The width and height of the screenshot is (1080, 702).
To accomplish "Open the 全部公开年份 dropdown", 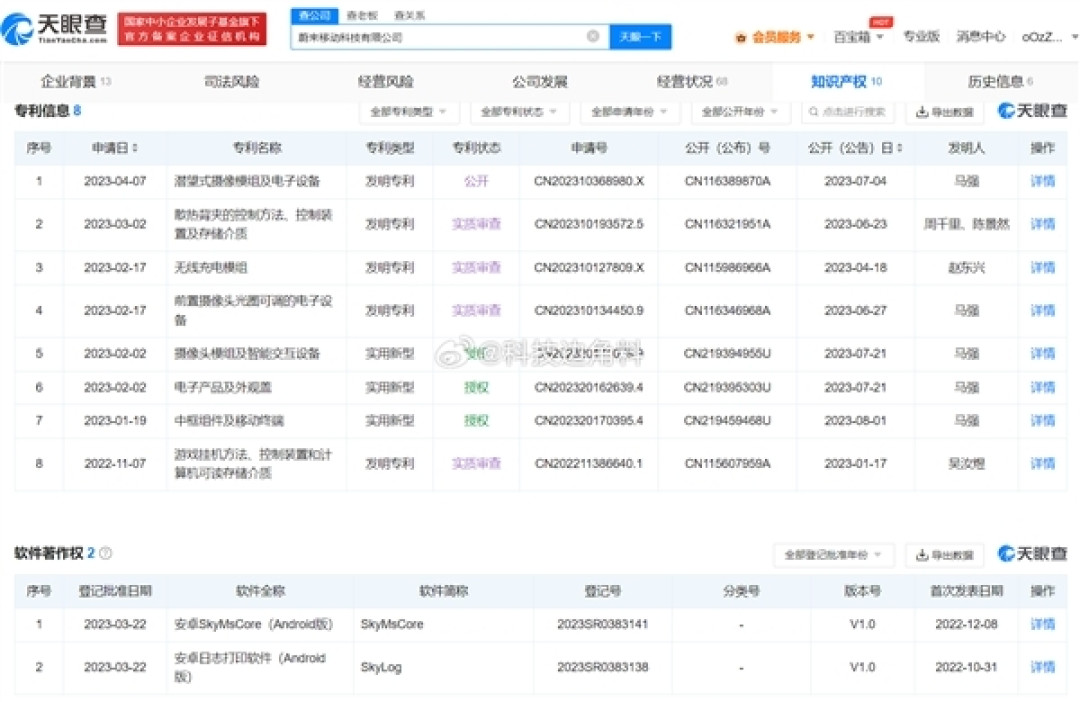I will [x=740, y=112].
